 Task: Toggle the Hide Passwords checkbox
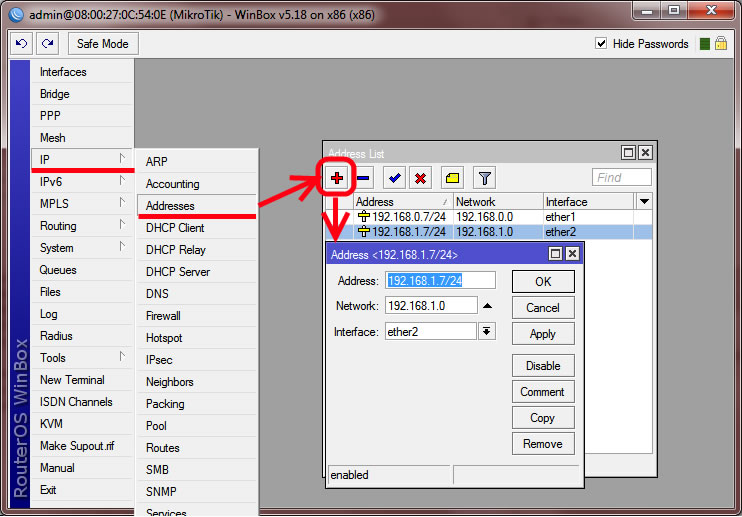click(x=601, y=44)
